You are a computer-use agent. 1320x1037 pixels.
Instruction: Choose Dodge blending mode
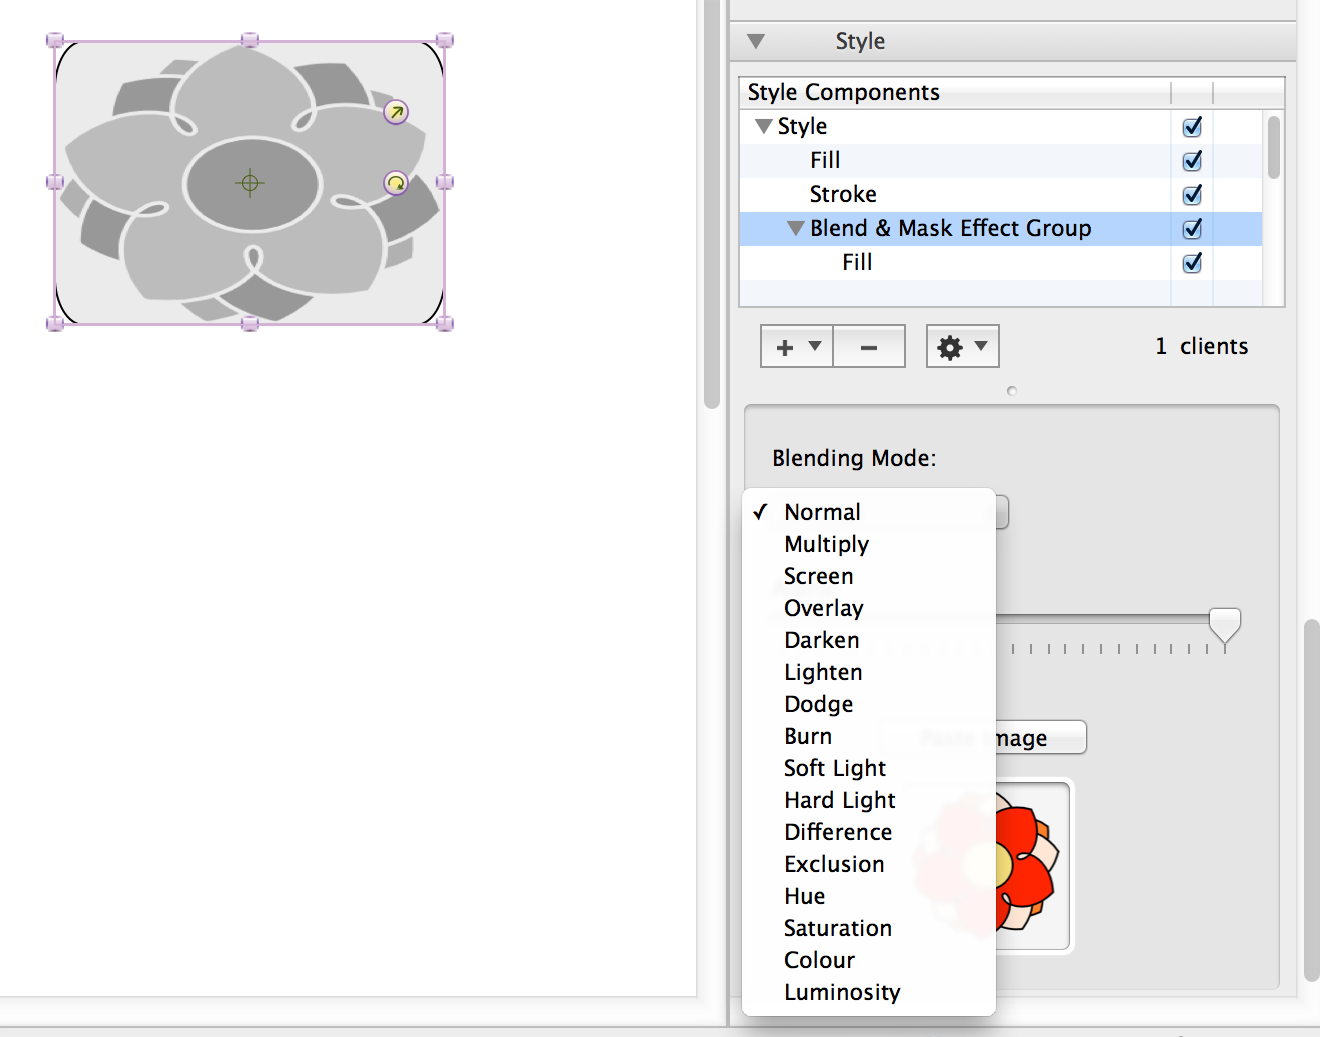(869, 704)
